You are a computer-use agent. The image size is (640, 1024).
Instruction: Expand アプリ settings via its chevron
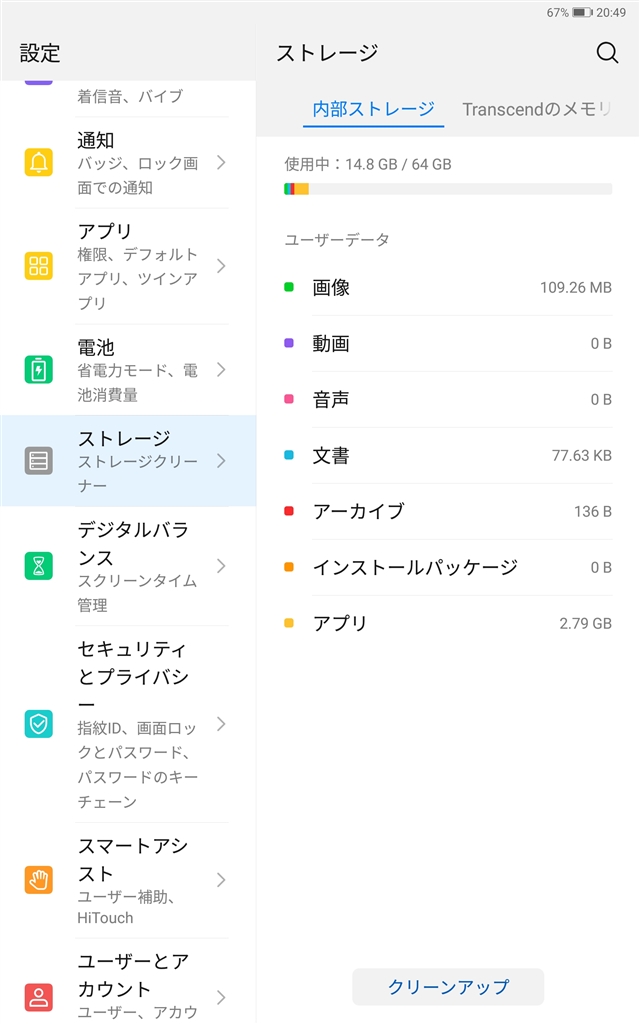point(221,266)
